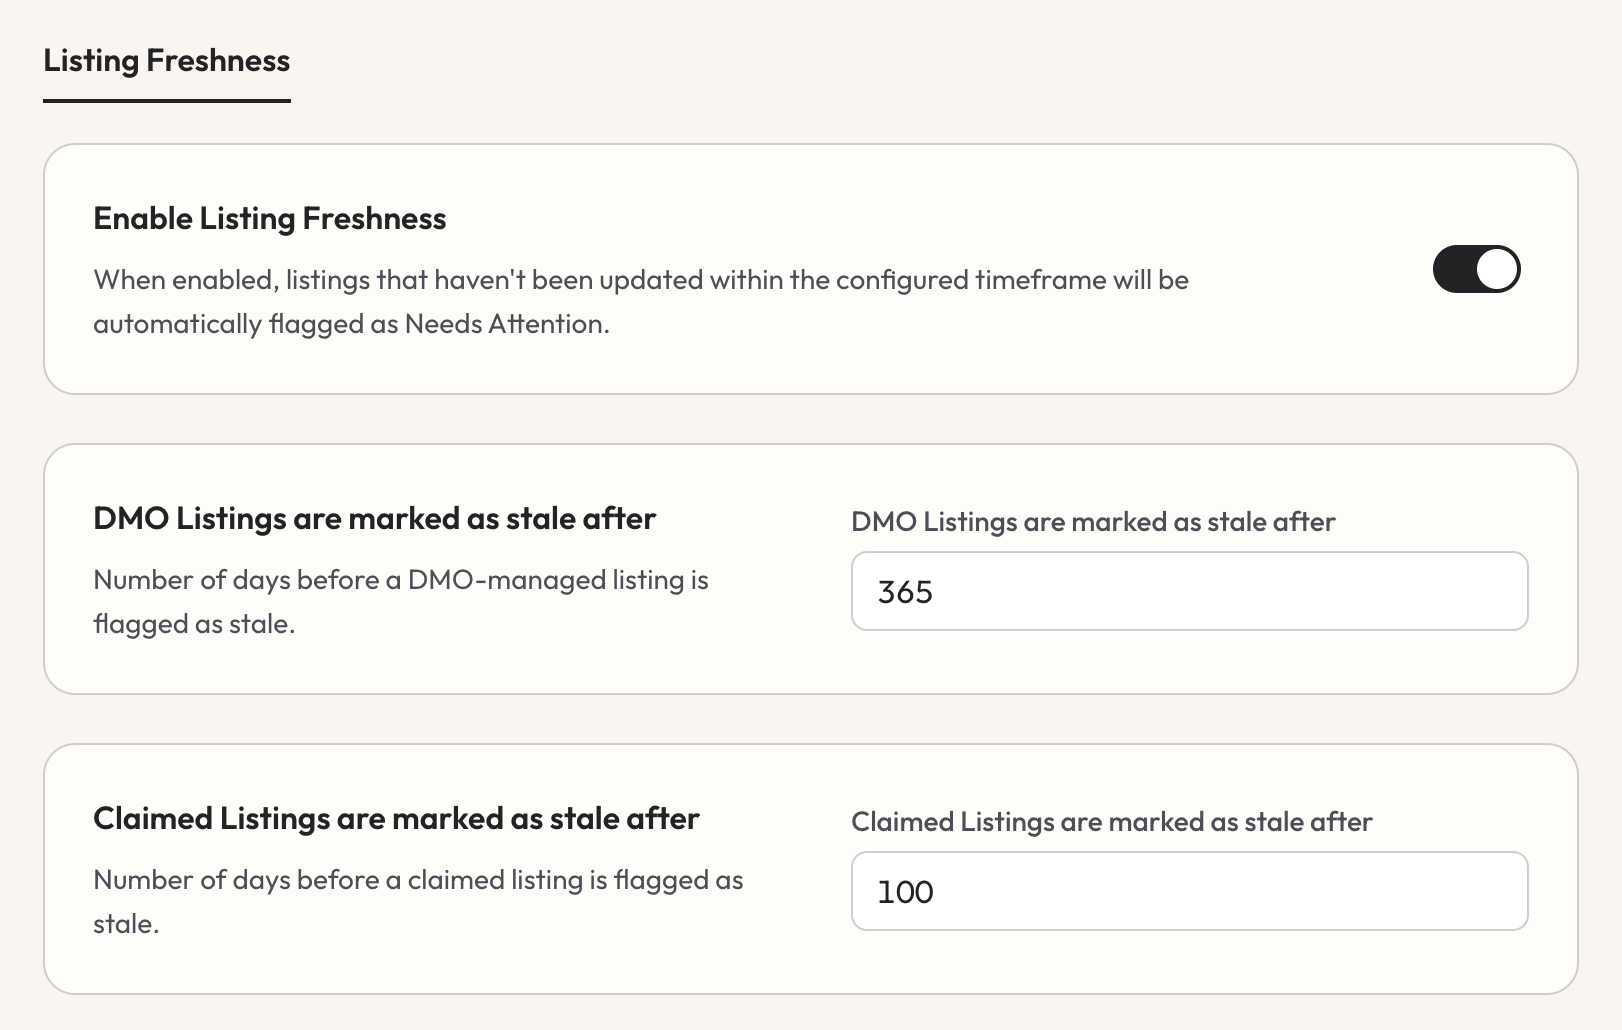Switch to the Listing Freshness tab
This screenshot has width=1622, height=1030.
coord(167,61)
